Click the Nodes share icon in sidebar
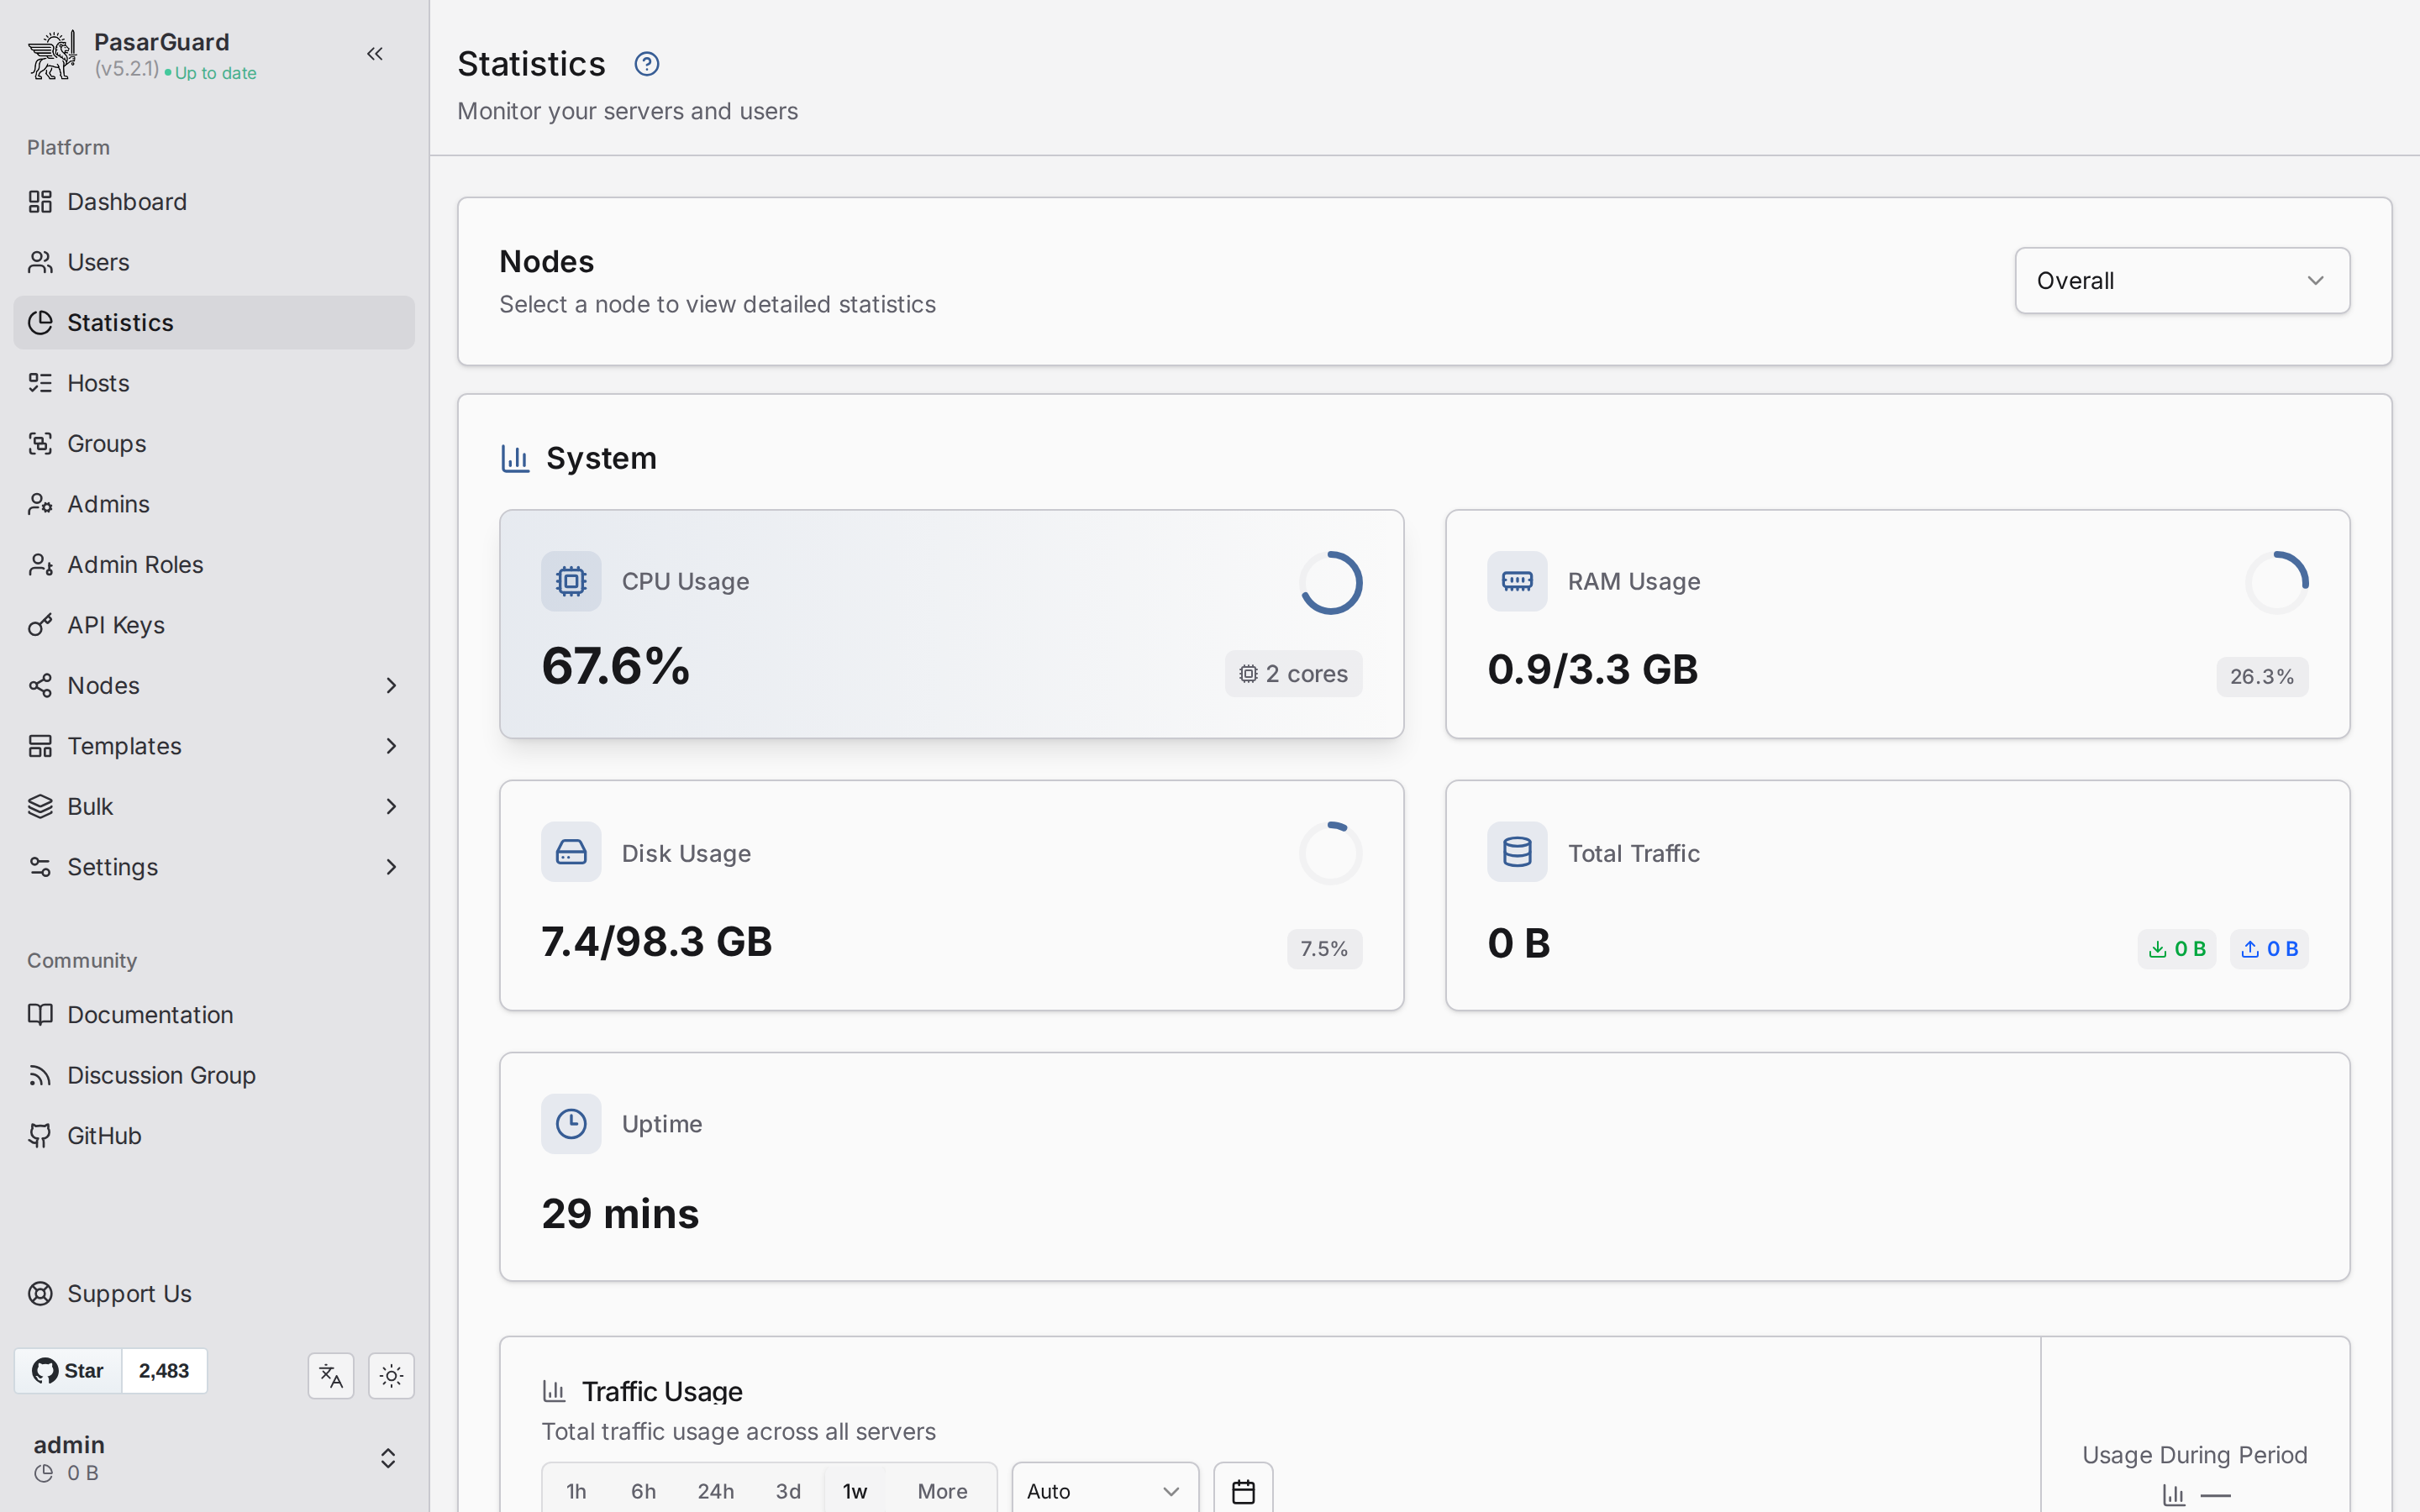The height and width of the screenshot is (1512, 2420). [40, 685]
